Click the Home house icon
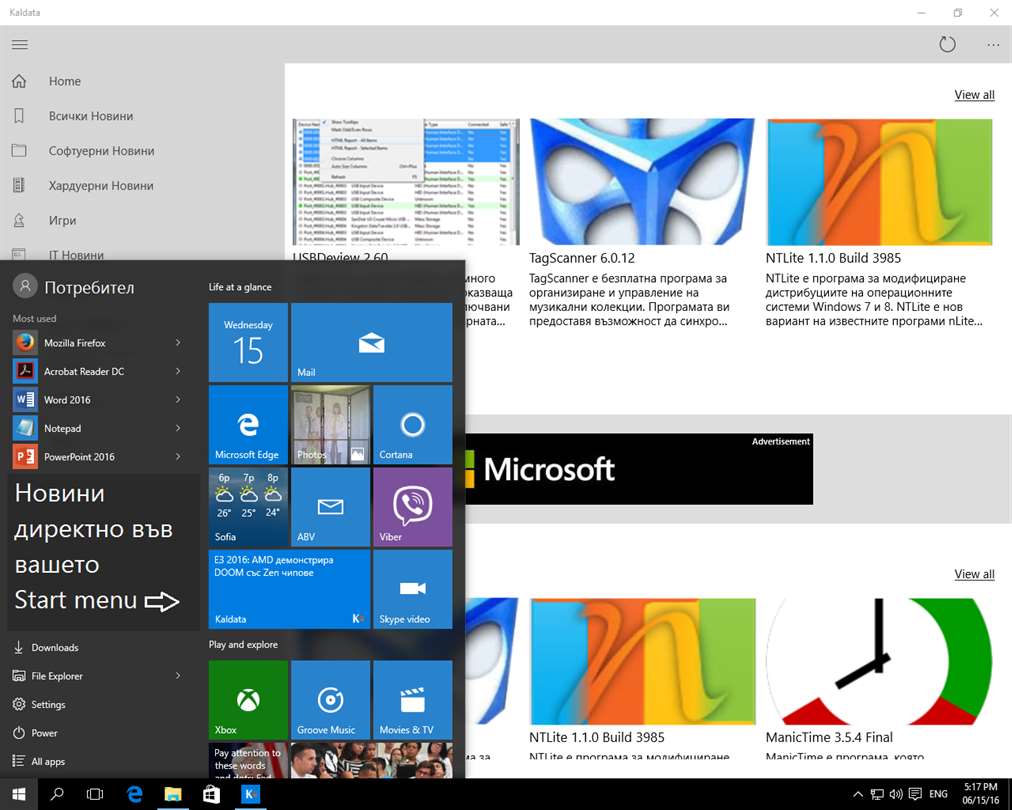Screen dimensions: 1012x810 click(19, 81)
